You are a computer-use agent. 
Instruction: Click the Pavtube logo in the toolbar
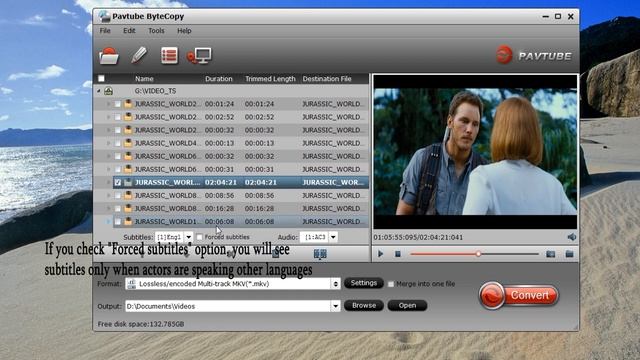(x=534, y=55)
